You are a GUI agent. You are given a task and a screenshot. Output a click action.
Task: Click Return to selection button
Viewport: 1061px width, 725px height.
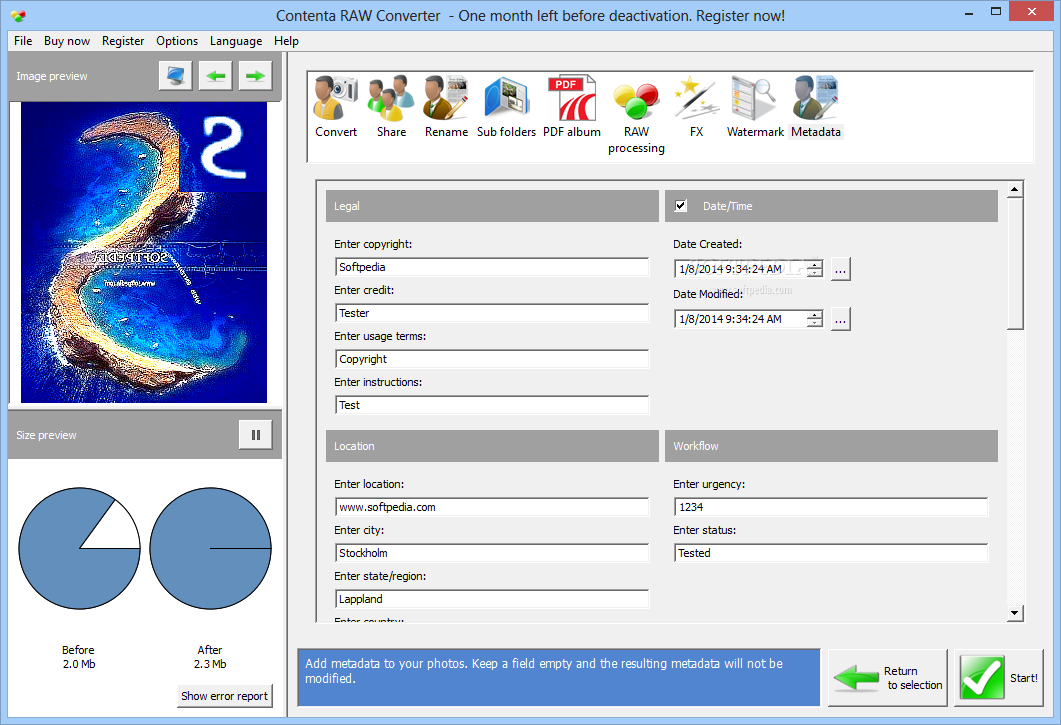(888, 678)
